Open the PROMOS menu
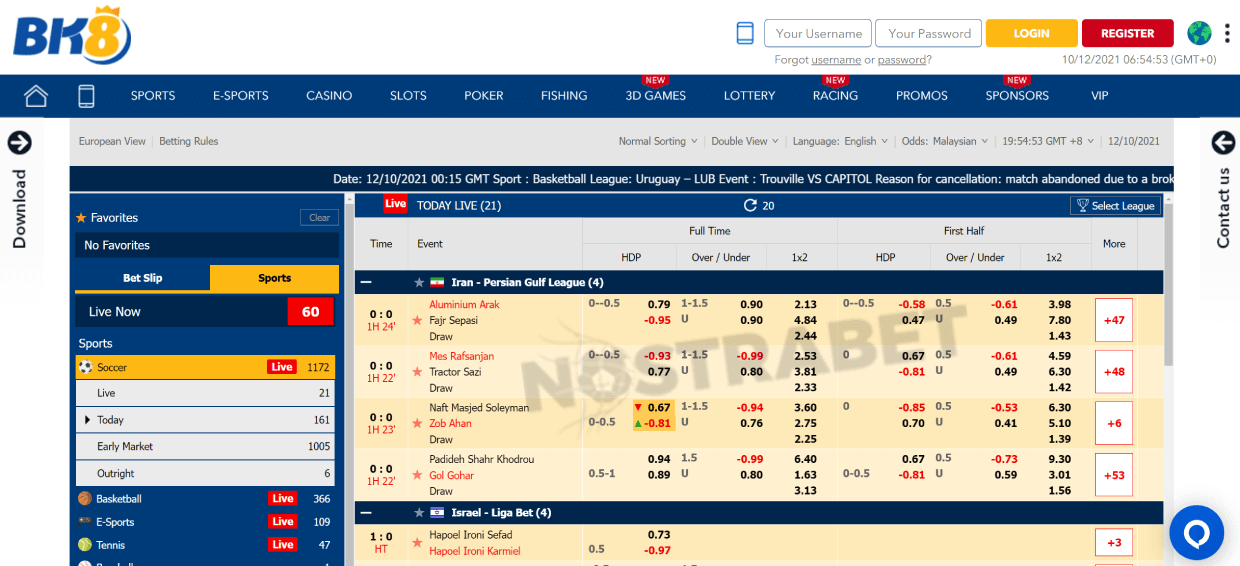This screenshot has height=566, width=1240. tap(922, 96)
